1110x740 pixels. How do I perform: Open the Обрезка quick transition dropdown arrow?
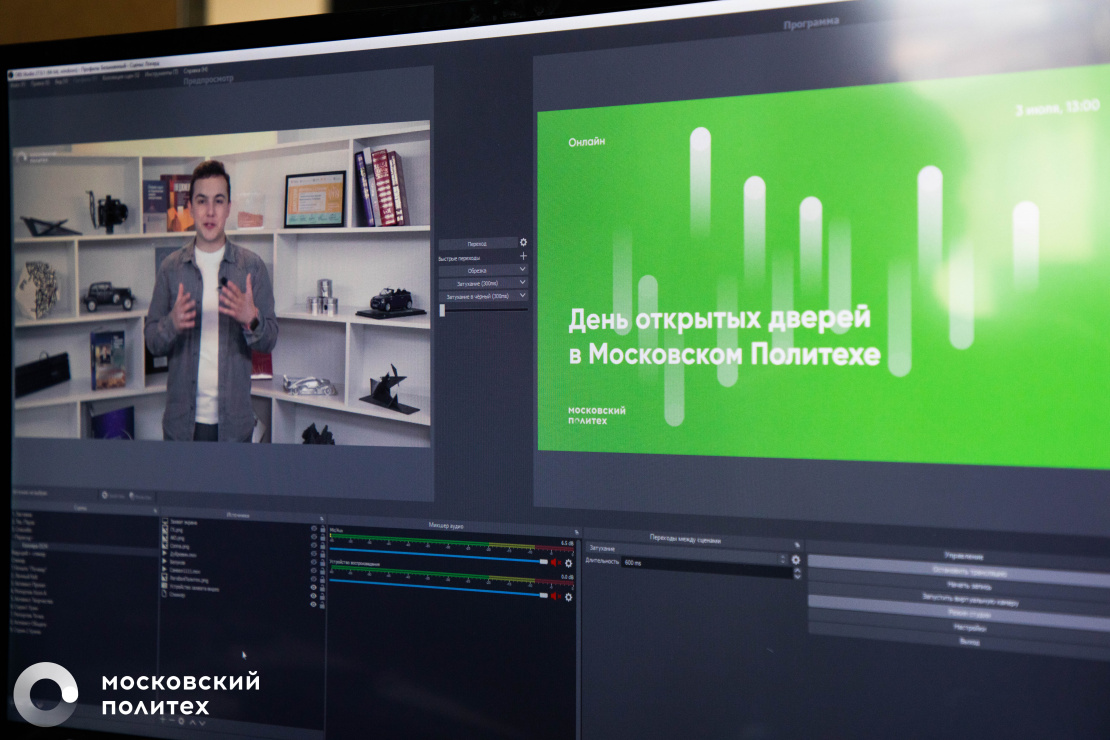pyautogui.click(x=522, y=269)
